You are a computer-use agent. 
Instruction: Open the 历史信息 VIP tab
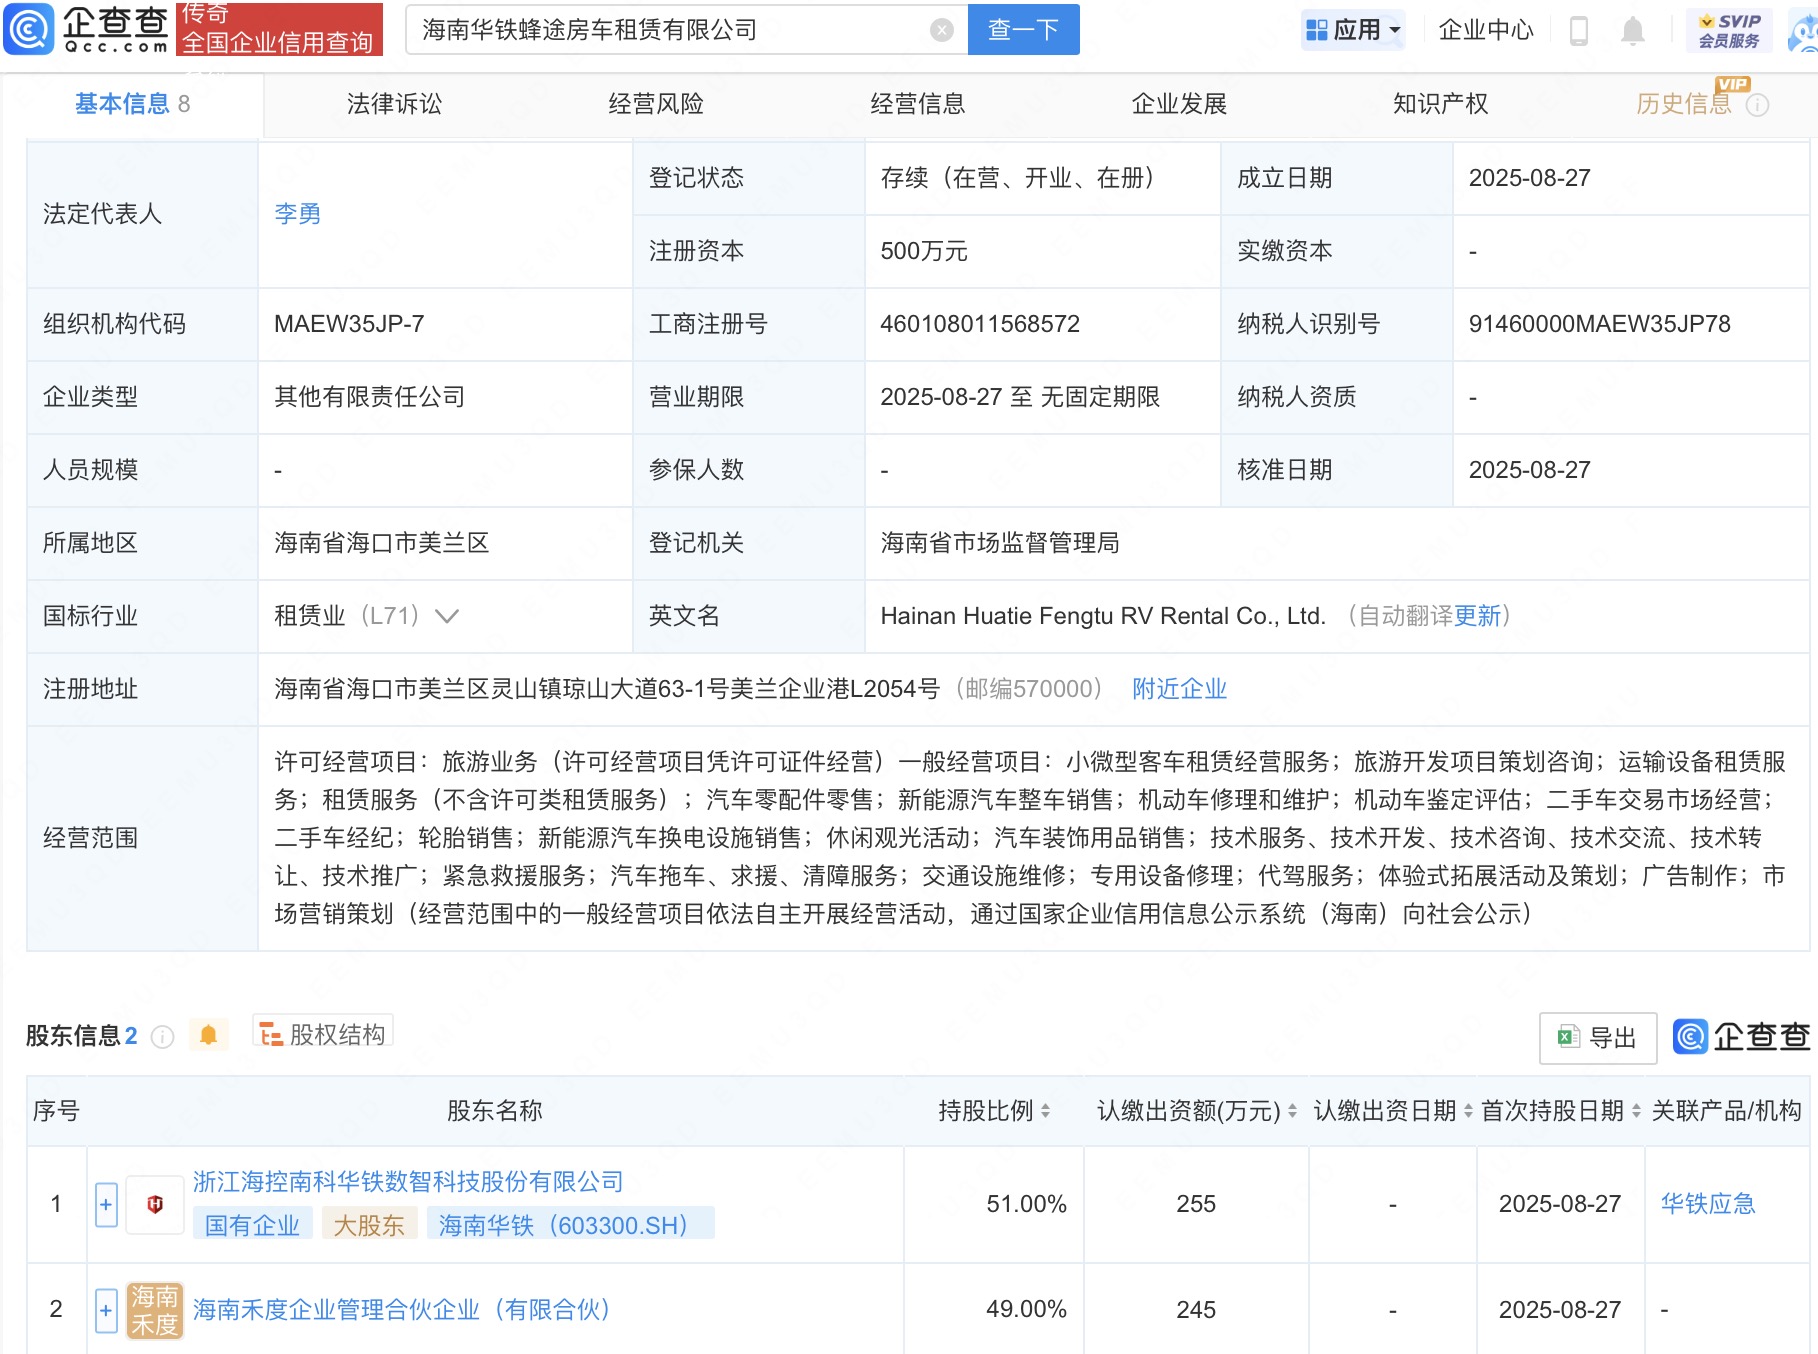click(x=1683, y=104)
